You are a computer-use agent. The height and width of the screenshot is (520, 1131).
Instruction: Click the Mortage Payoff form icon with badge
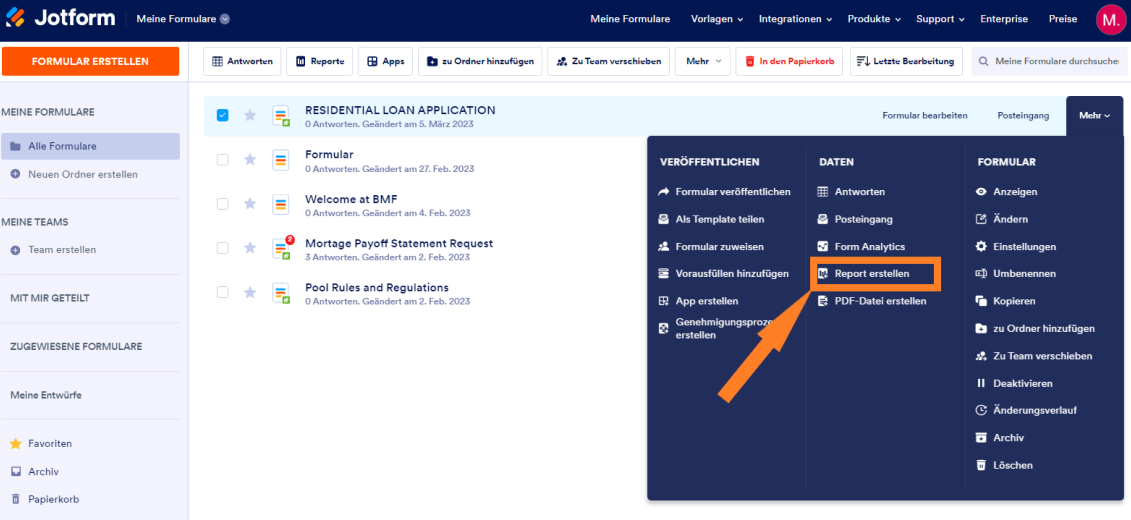click(x=281, y=247)
